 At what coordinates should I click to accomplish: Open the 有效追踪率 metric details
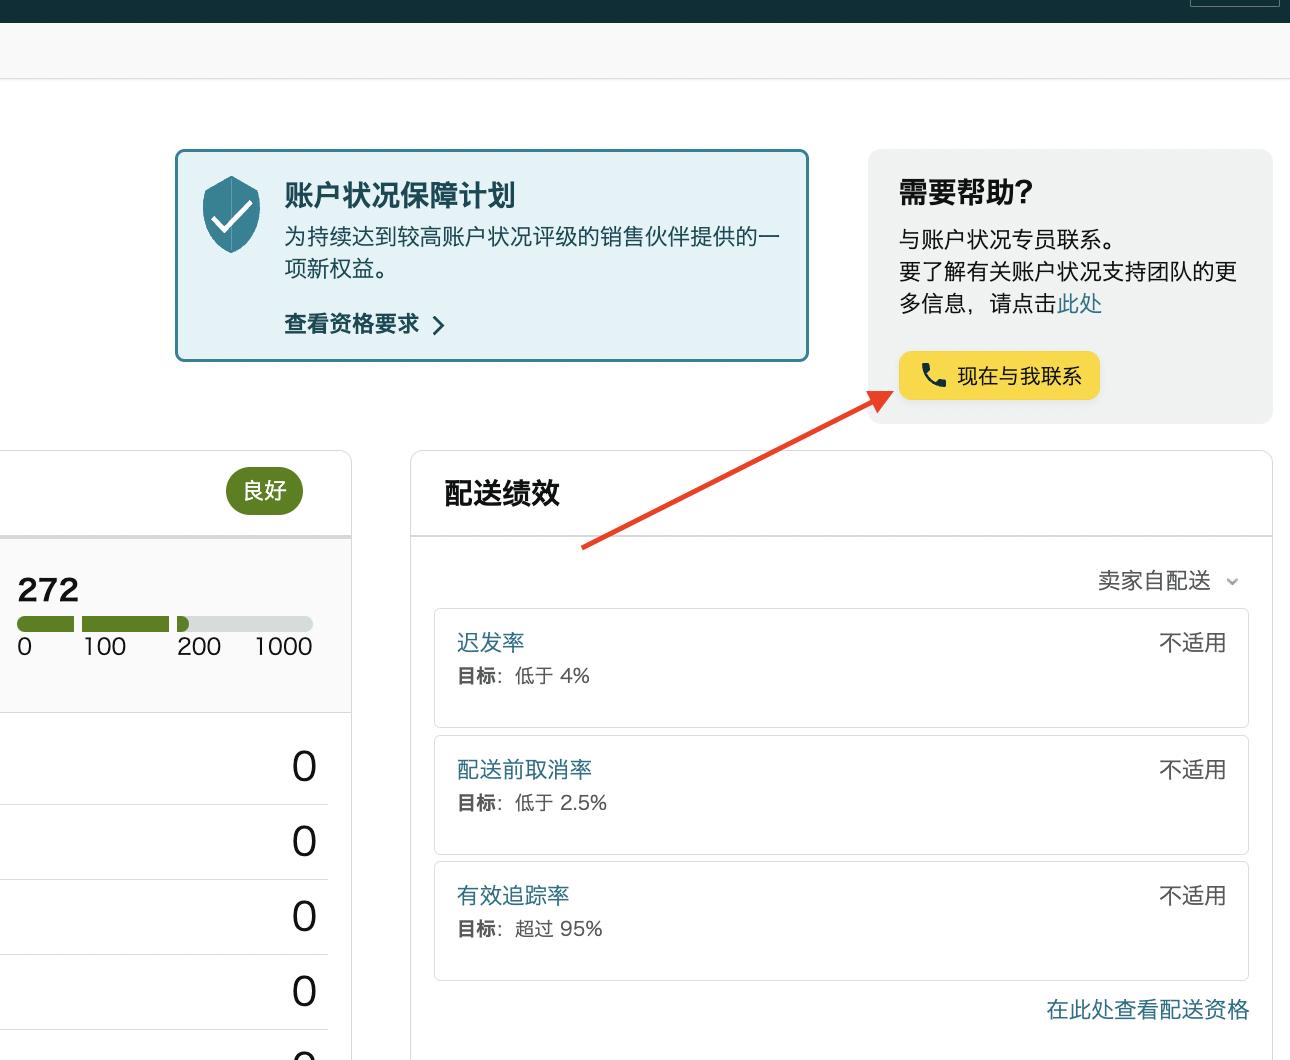[514, 895]
